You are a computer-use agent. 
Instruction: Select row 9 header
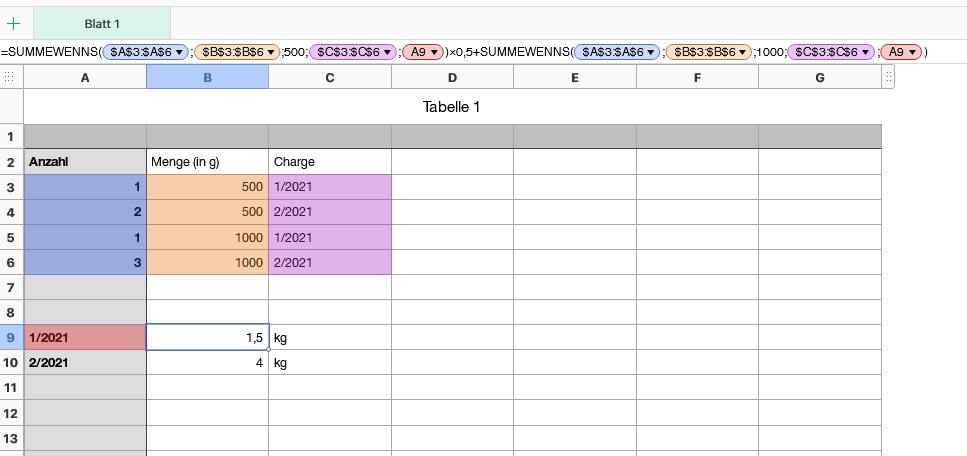click(11, 338)
